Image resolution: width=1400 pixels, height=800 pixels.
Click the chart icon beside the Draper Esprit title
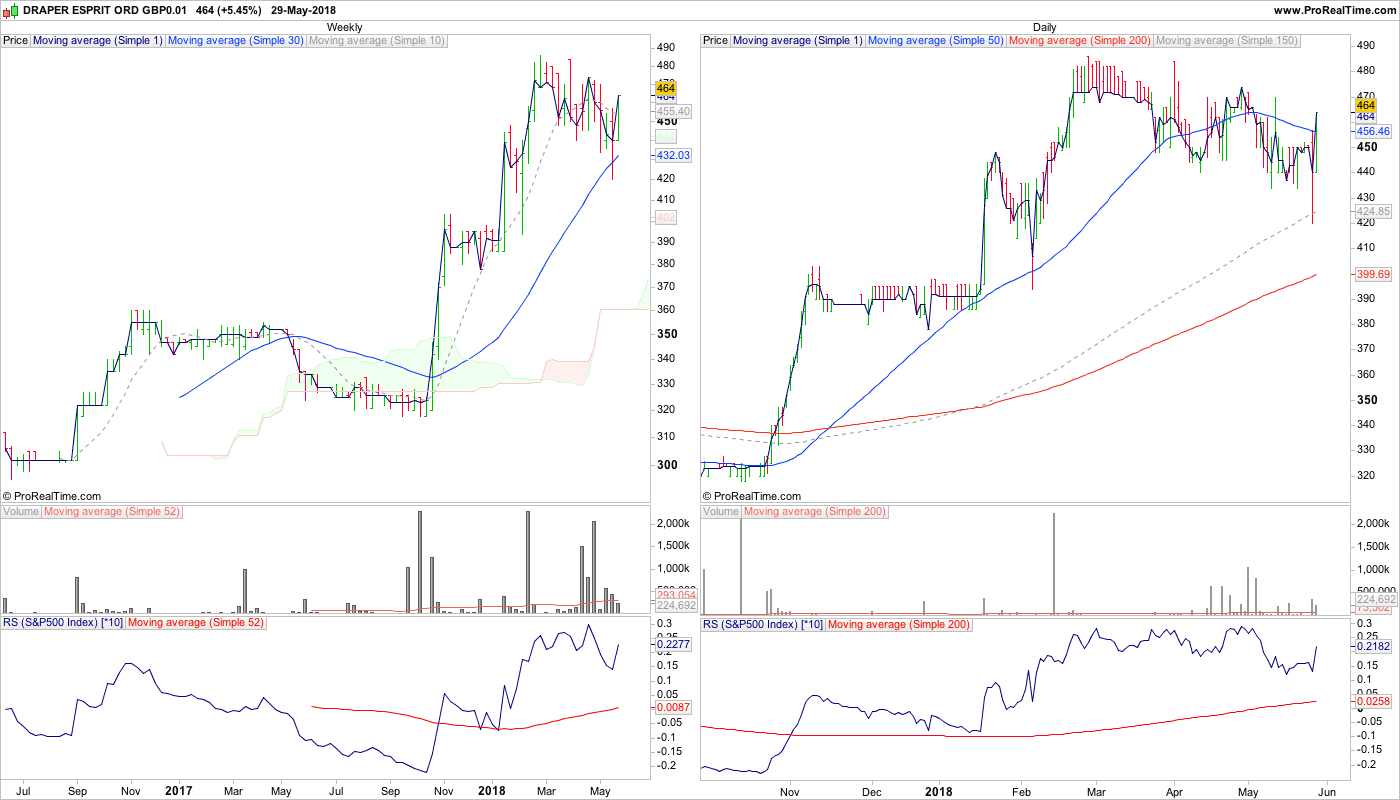click(x=10, y=10)
